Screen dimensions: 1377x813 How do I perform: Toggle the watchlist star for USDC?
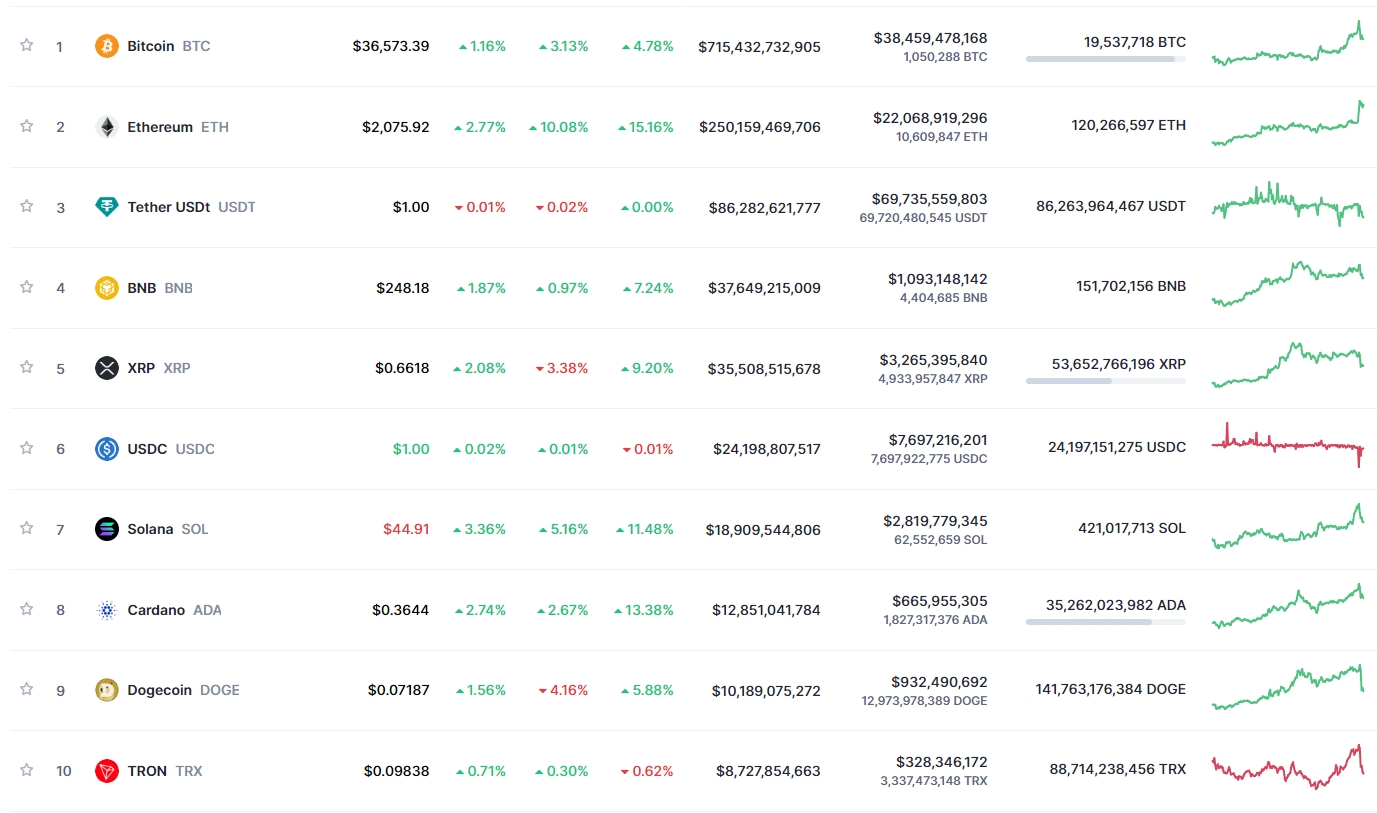pos(27,448)
